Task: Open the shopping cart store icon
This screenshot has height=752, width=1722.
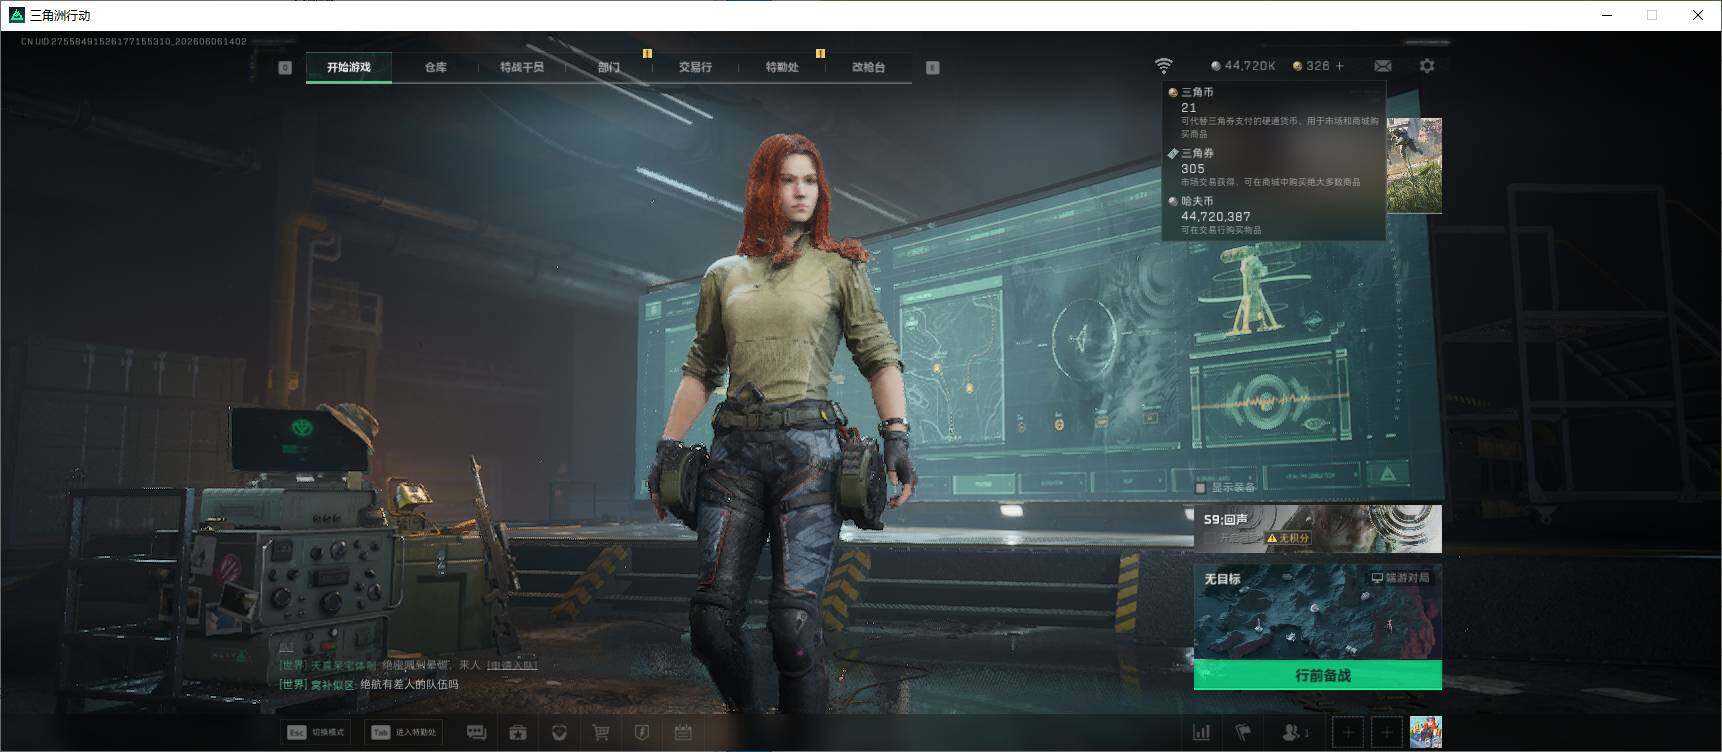Action: [601, 733]
